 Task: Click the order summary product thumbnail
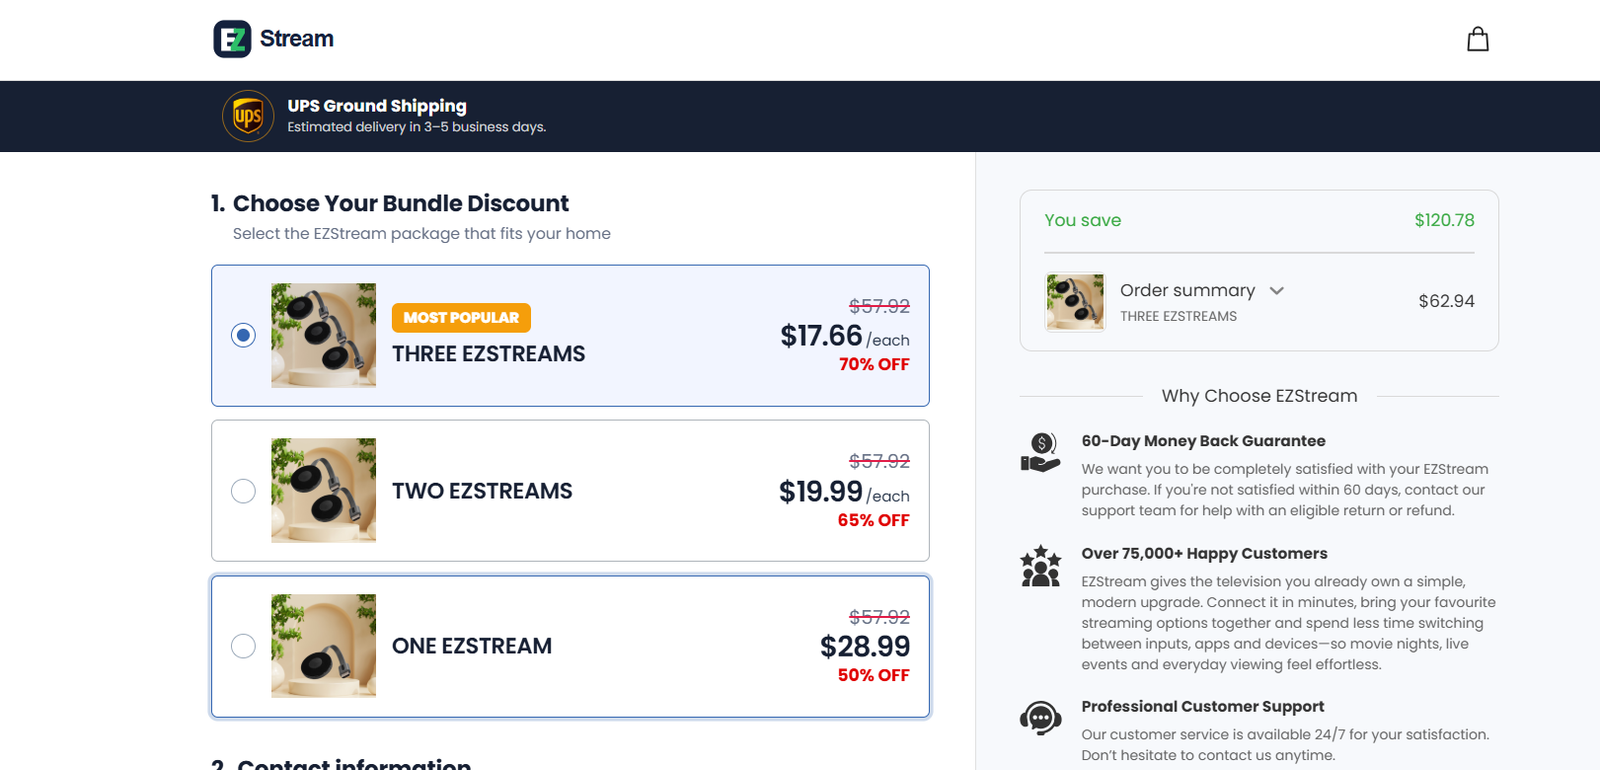[1075, 301]
